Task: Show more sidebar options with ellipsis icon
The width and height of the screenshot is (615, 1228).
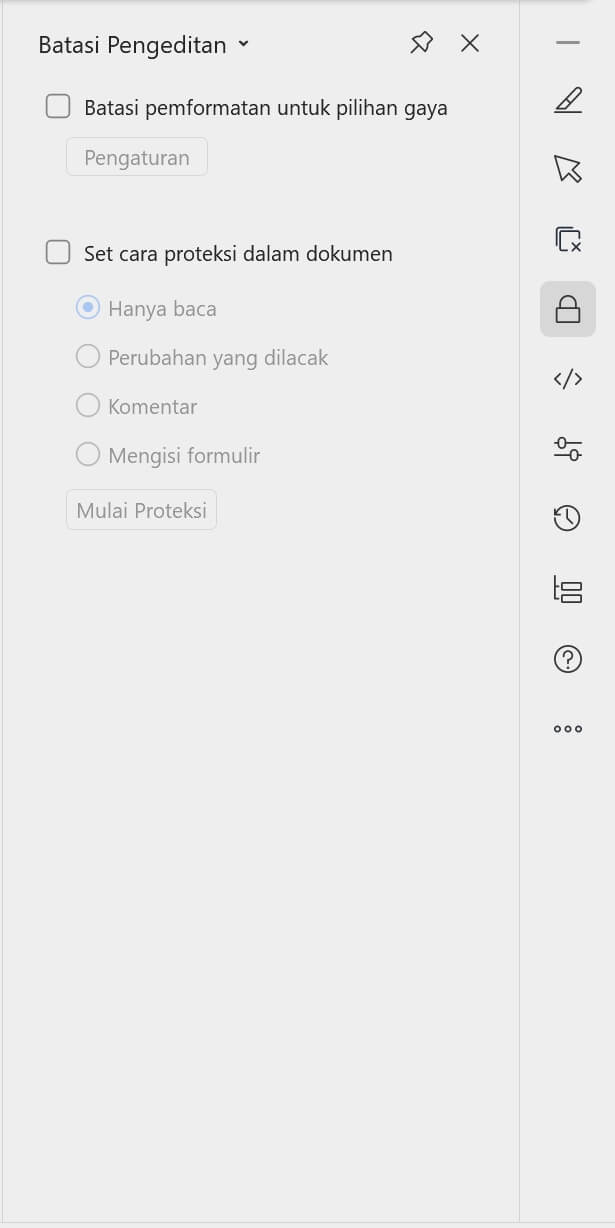Action: (x=567, y=728)
